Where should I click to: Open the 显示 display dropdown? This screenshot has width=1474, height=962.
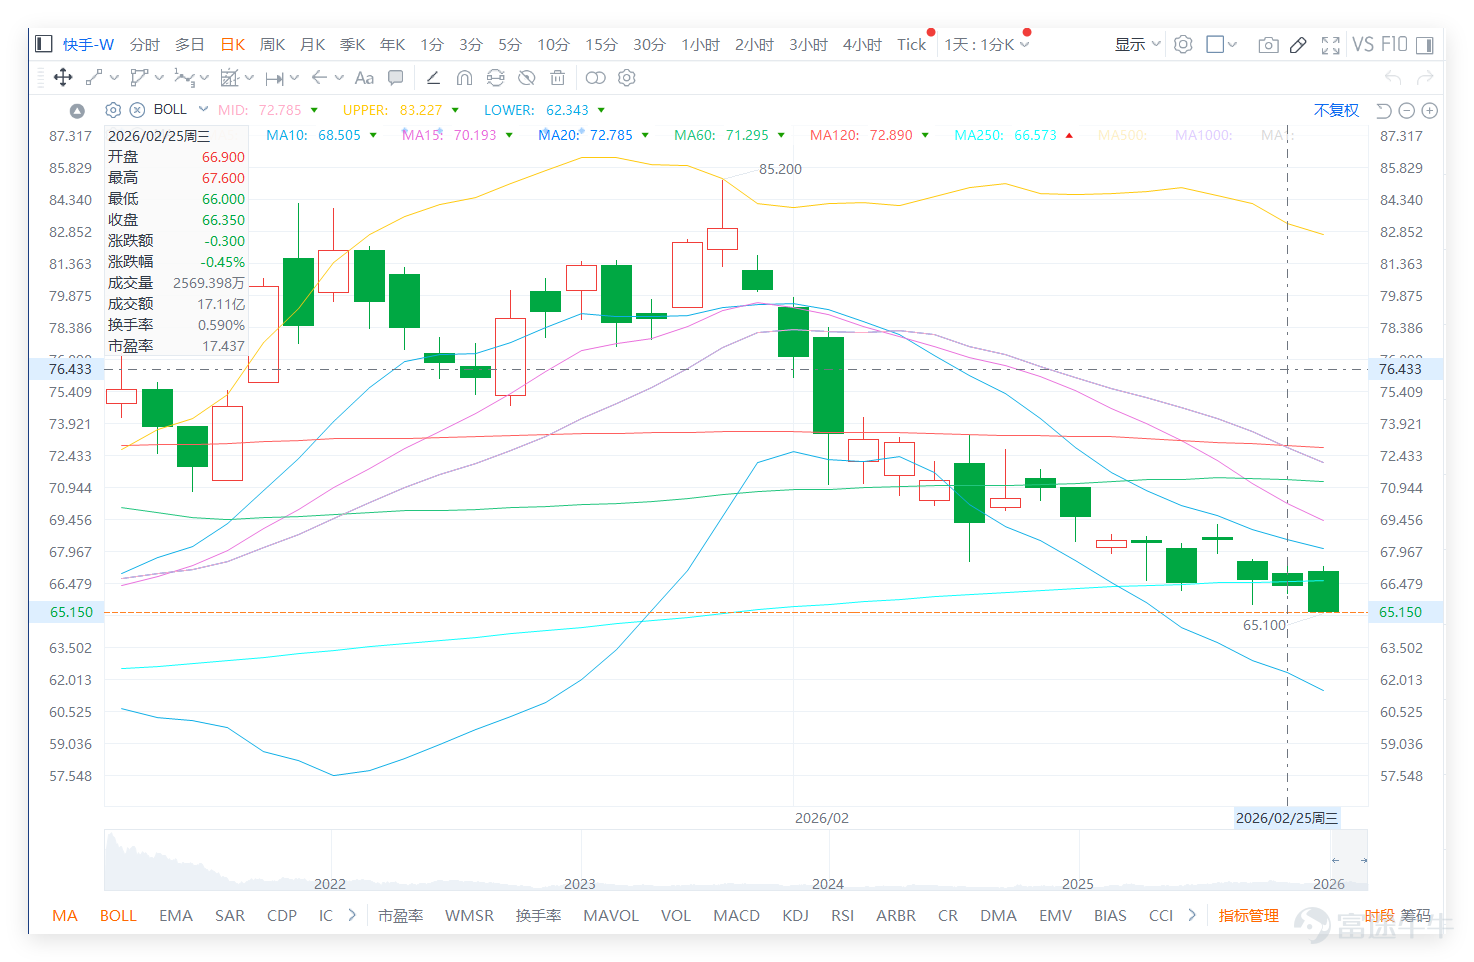1138,44
